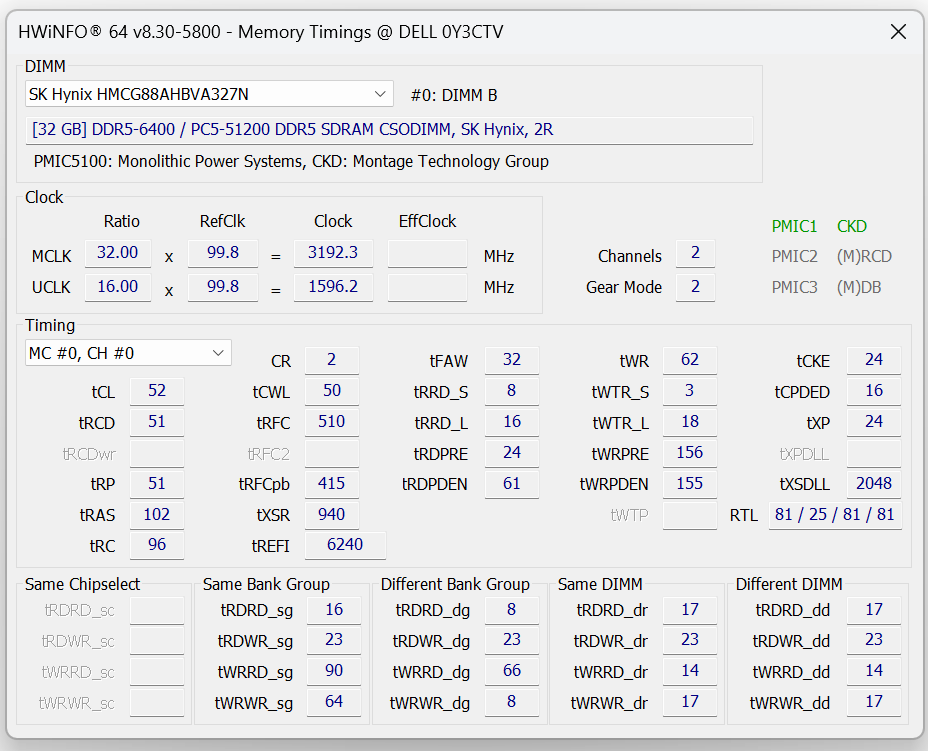Image resolution: width=928 pixels, height=751 pixels.
Task: Expand the MC #0, CH #0 channel dropdown
Action: pyautogui.click(x=128, y=353)
